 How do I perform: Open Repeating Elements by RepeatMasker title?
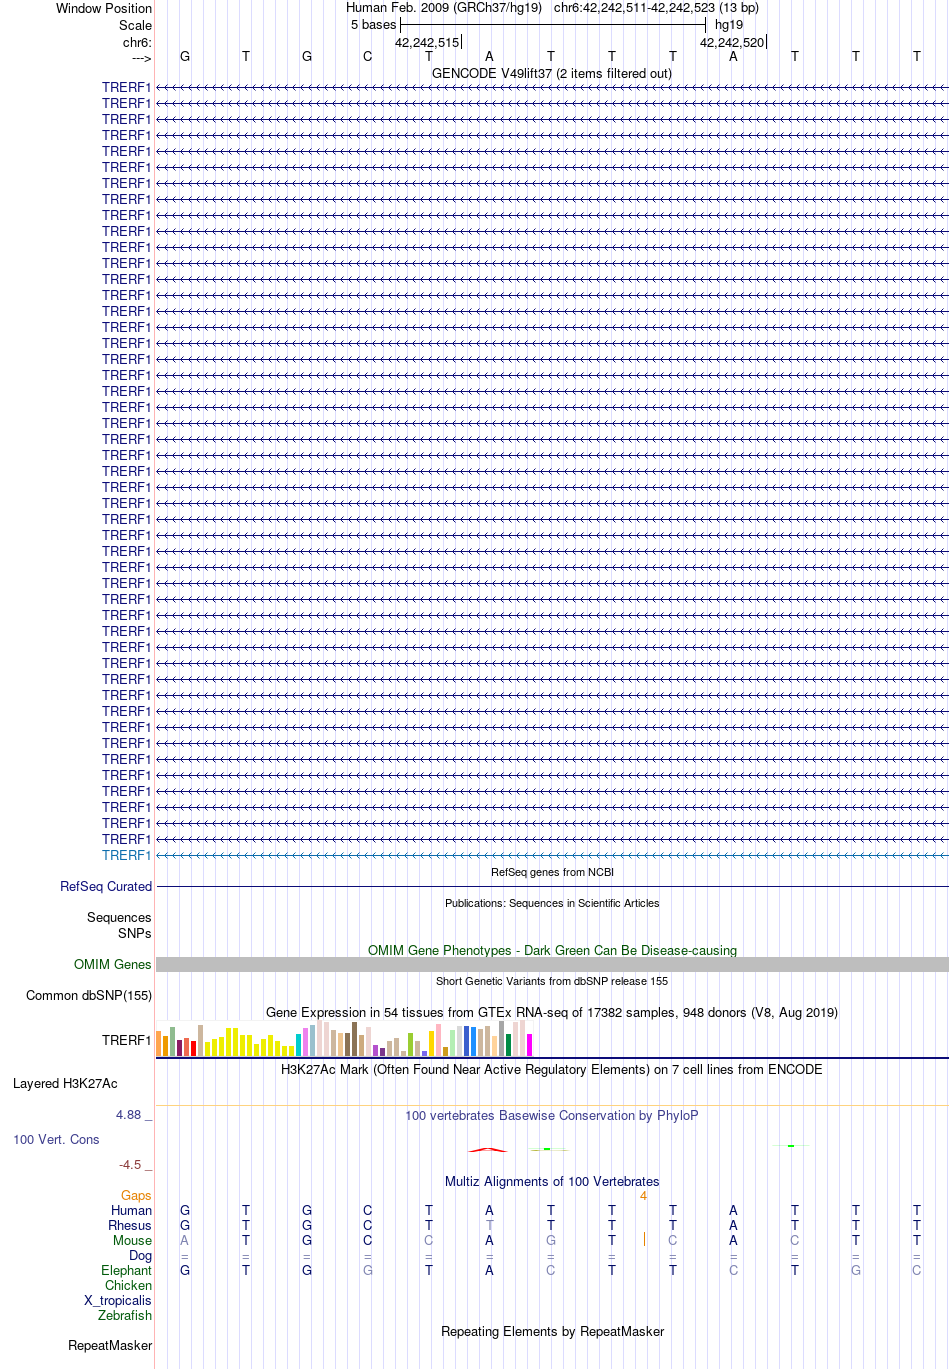[x=552, y=1331]
